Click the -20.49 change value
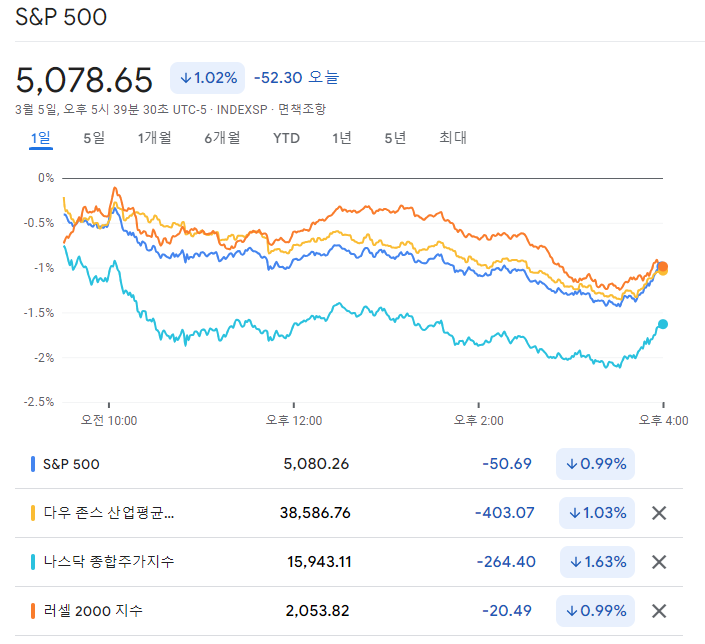Screen dimensions: 705x644 pos(507,611)
